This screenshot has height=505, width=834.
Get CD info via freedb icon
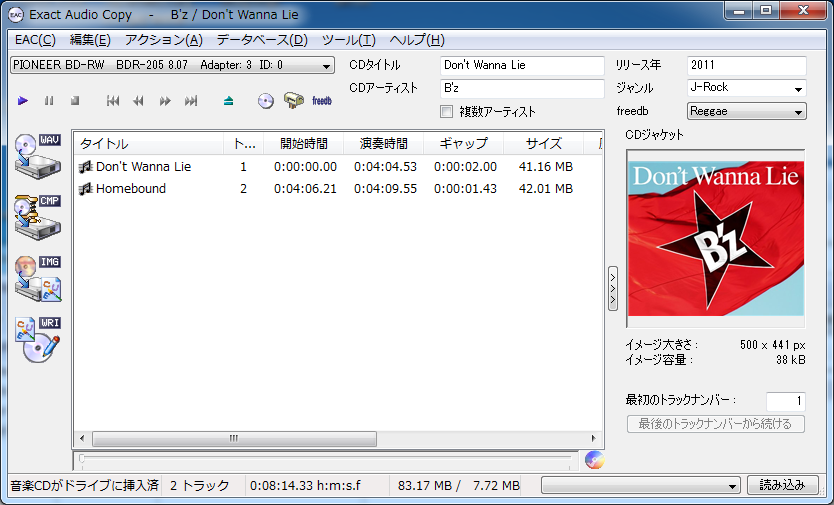pyautogui.click(x=322, y=101)
